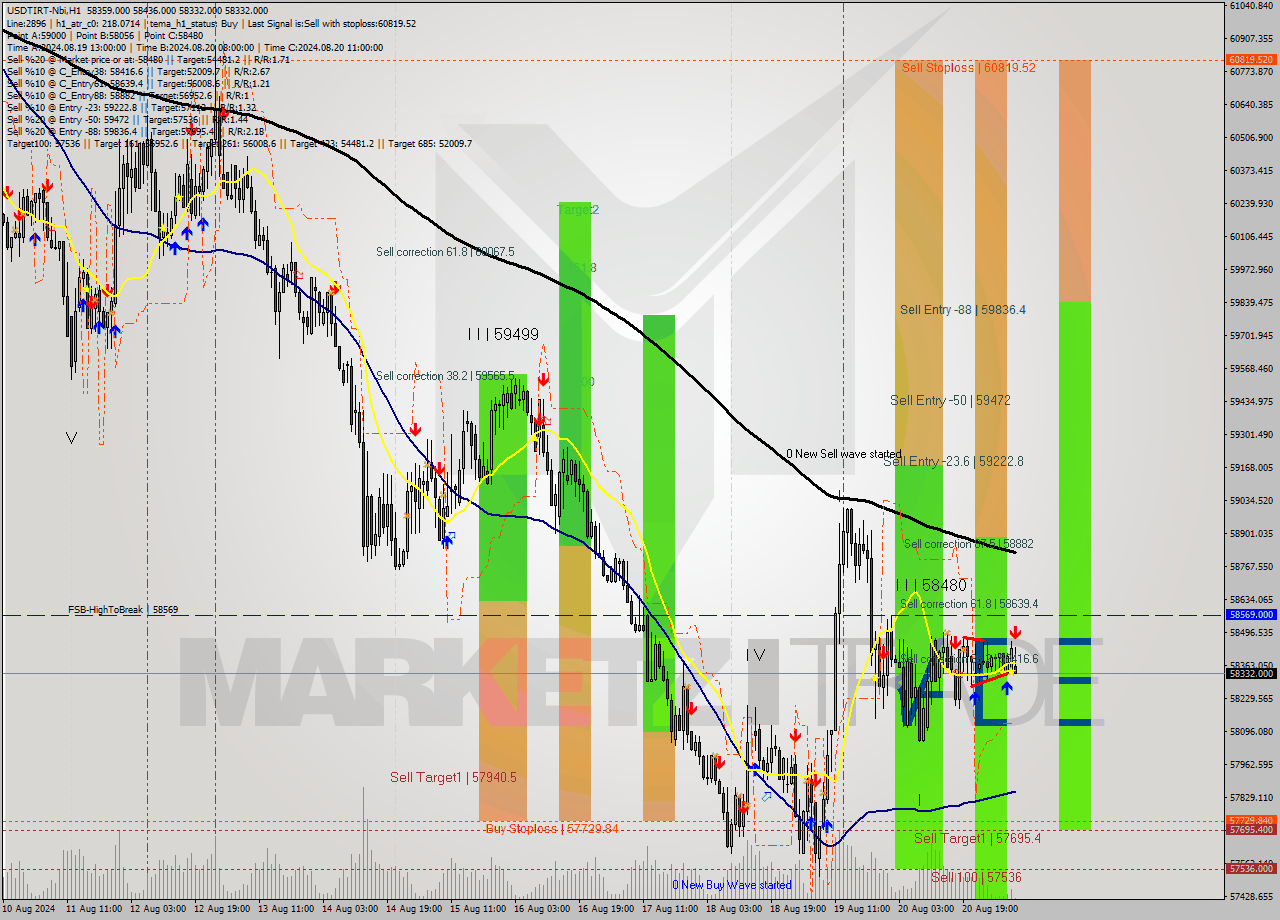The width and height of the screenshot is (1280, 920).
Task: Click 'Buy Stoploss | 57729.84' label
Action: (552, 828)
